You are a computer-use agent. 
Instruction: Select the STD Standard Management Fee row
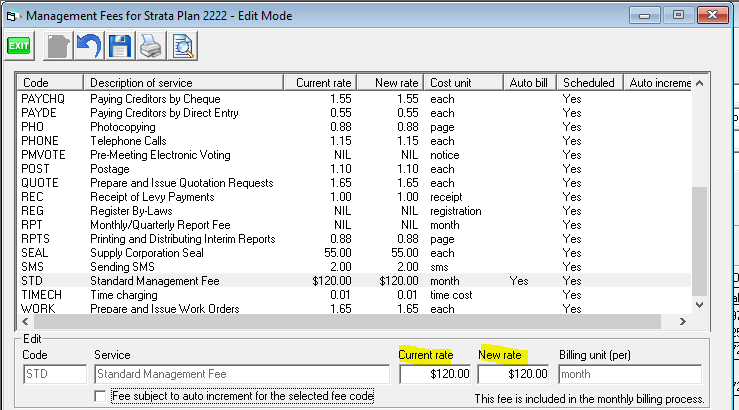coord(354,281)
